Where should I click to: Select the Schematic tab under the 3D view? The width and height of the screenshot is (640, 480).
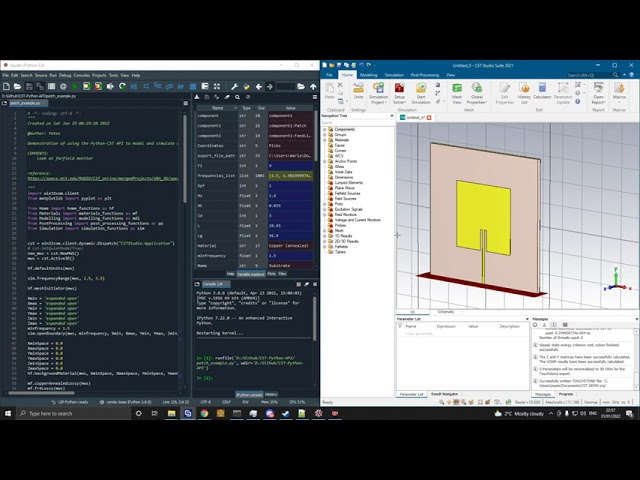[446, 312]
